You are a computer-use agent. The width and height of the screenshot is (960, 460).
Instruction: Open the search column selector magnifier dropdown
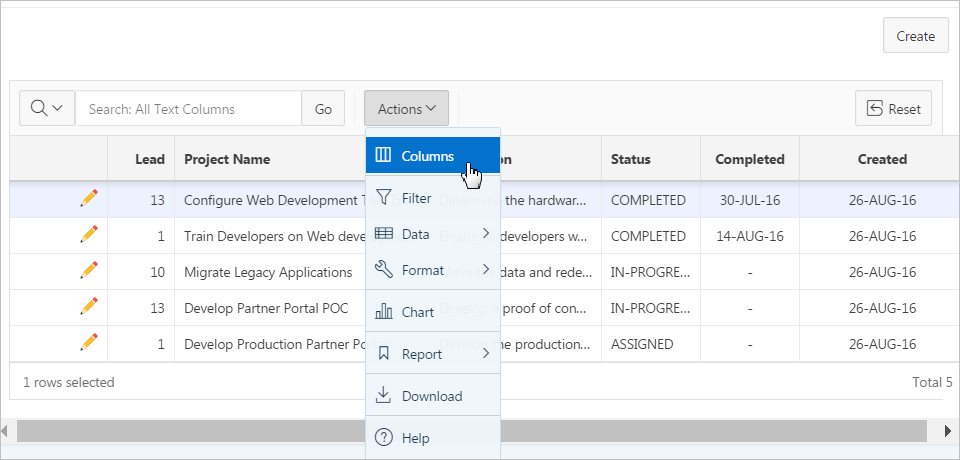[x=47, y=109]
